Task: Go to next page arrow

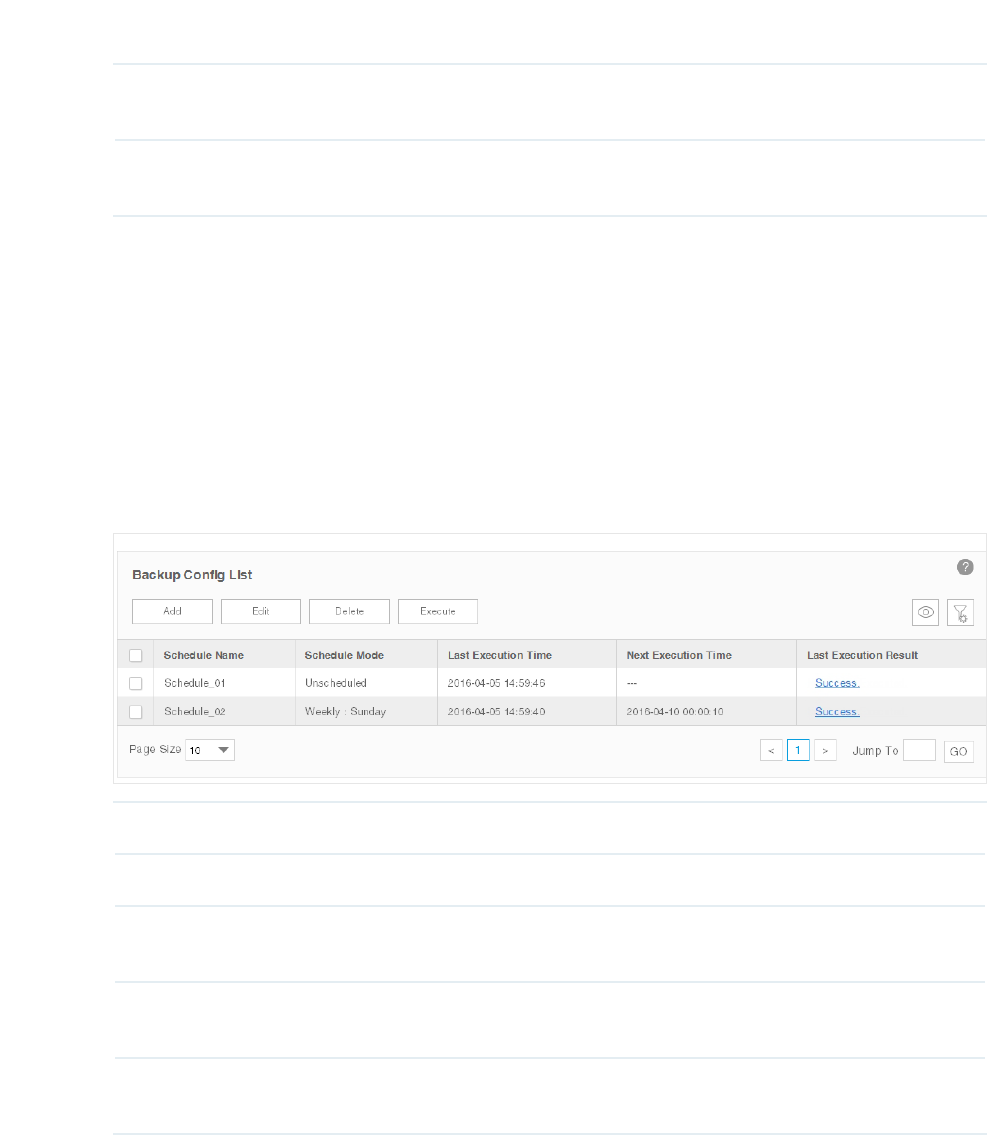Action: [825, 751]
